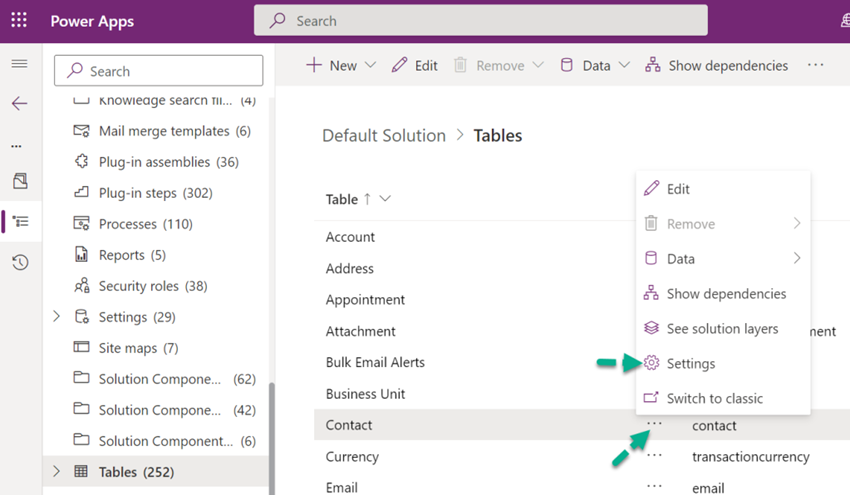The width and height of the screenshot is (850, 495).
Task: Open the Pages icon in left rail
Action: pos(20,181)
